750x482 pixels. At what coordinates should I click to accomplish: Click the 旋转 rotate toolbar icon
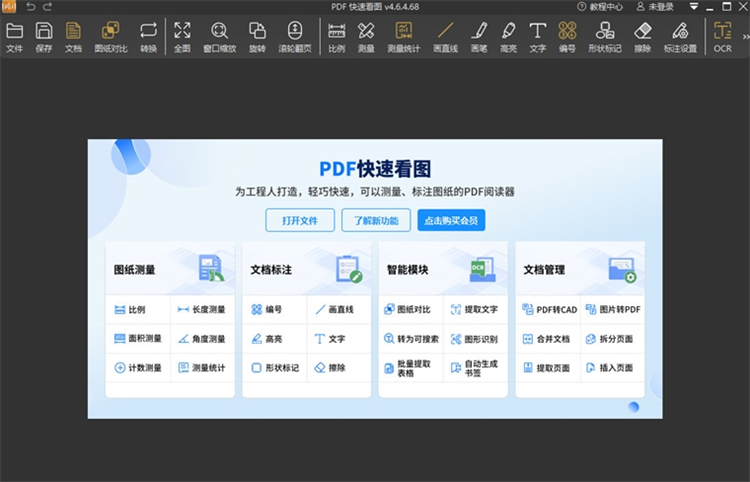[257, 36]
